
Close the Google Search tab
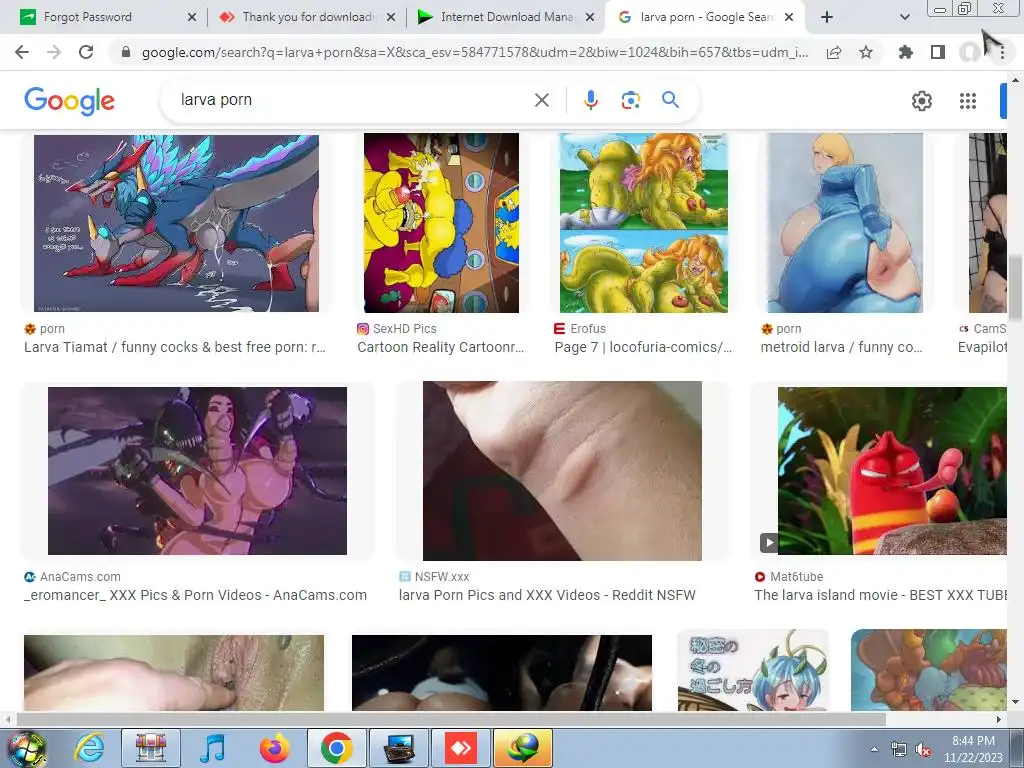pyautogui.click(x=789, y=17)
